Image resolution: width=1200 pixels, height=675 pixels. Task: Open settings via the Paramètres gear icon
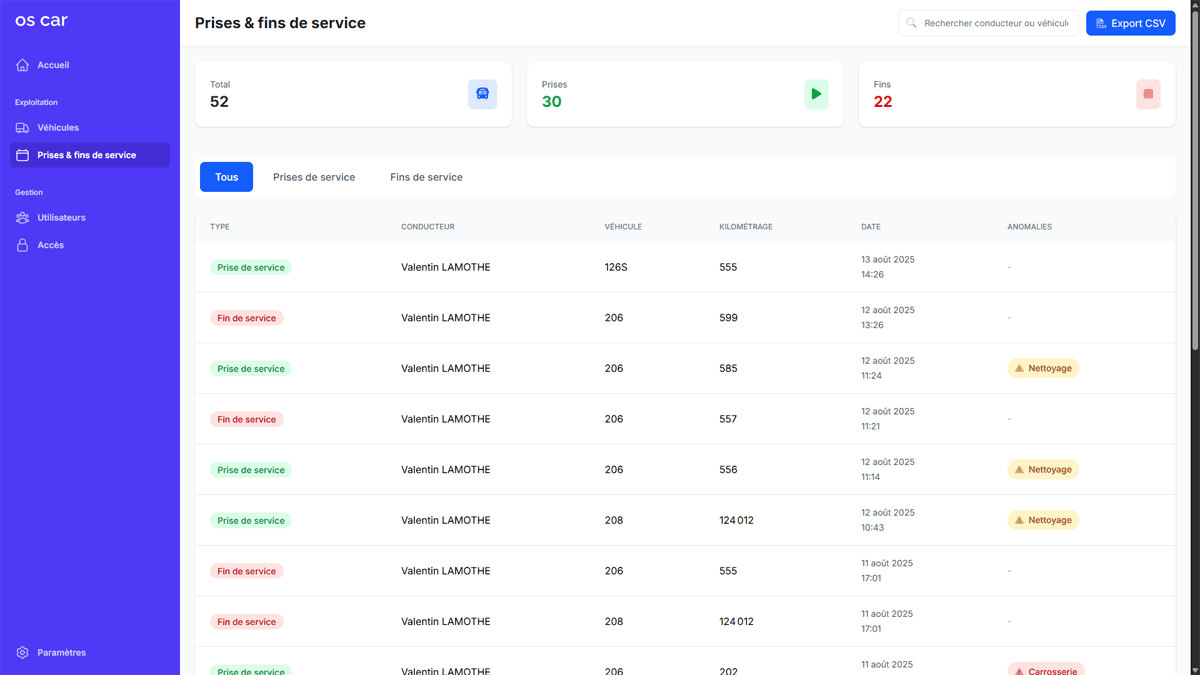click(23, 653)
